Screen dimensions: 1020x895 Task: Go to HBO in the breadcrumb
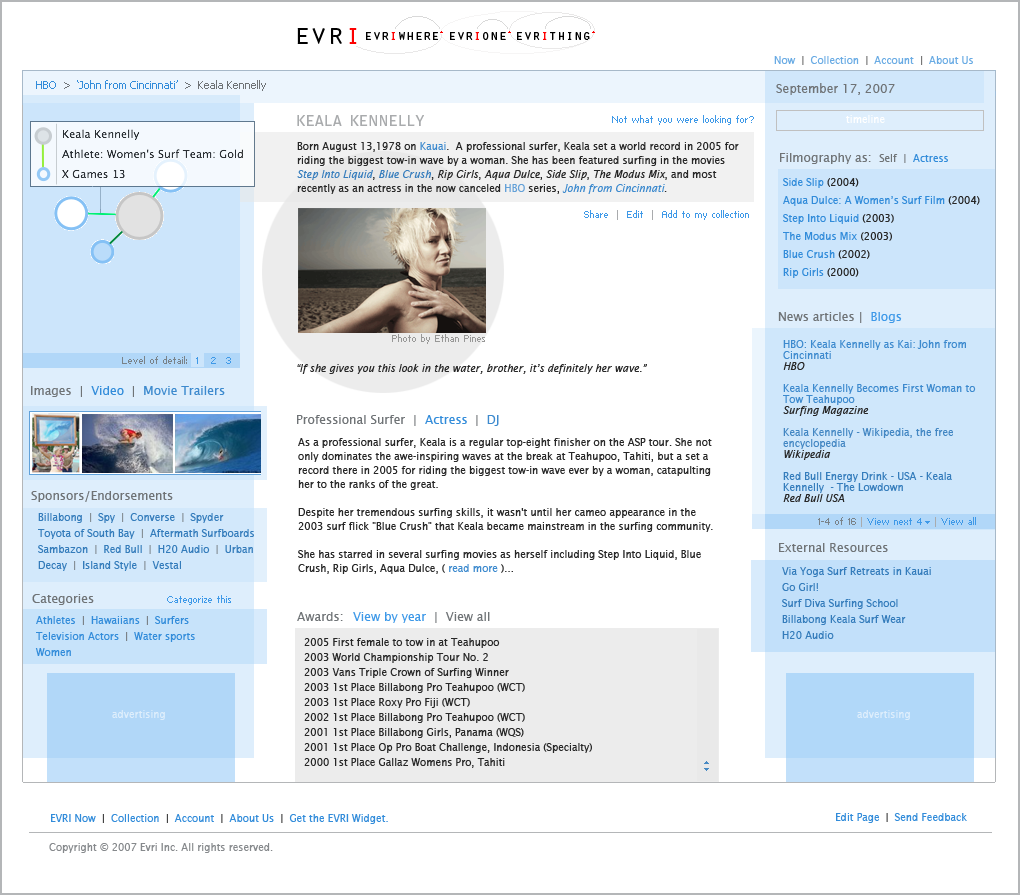click(46, 85)
